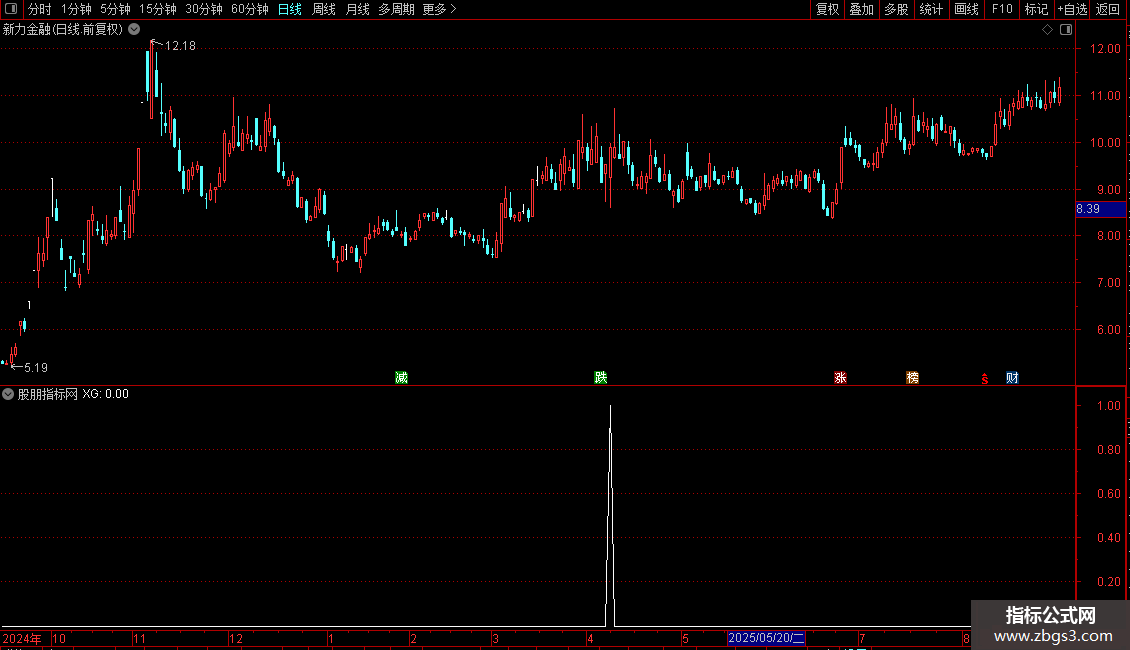Open dropdown next to 新力金融 title
The image size is (1130, 650).
(x=134, y=29)
